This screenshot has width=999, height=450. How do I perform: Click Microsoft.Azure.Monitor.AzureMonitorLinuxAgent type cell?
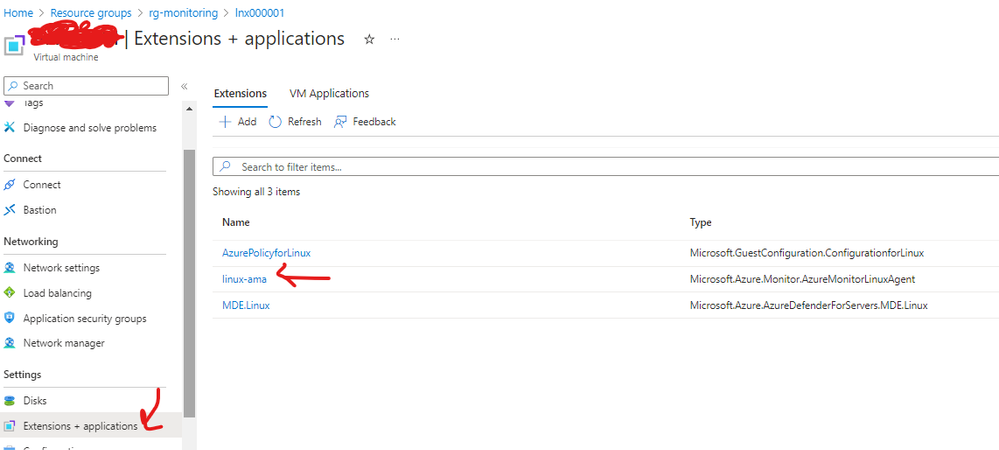click(x=803, y=279)
